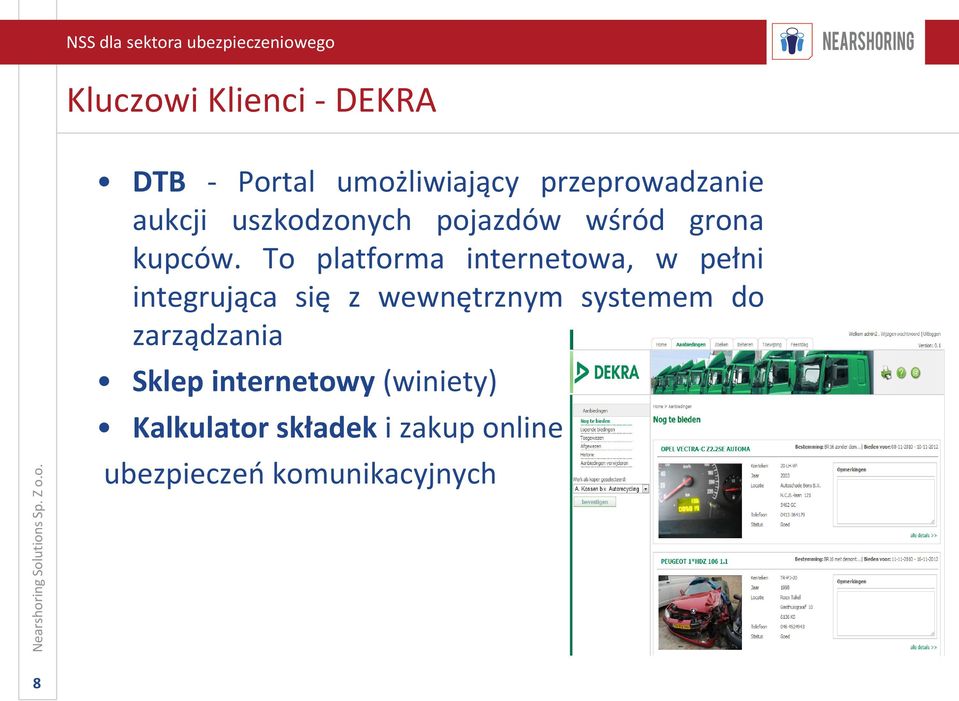The image size is (959, 701).
Task: Open the Toewijzing tab
Action: tap(772, 344)
